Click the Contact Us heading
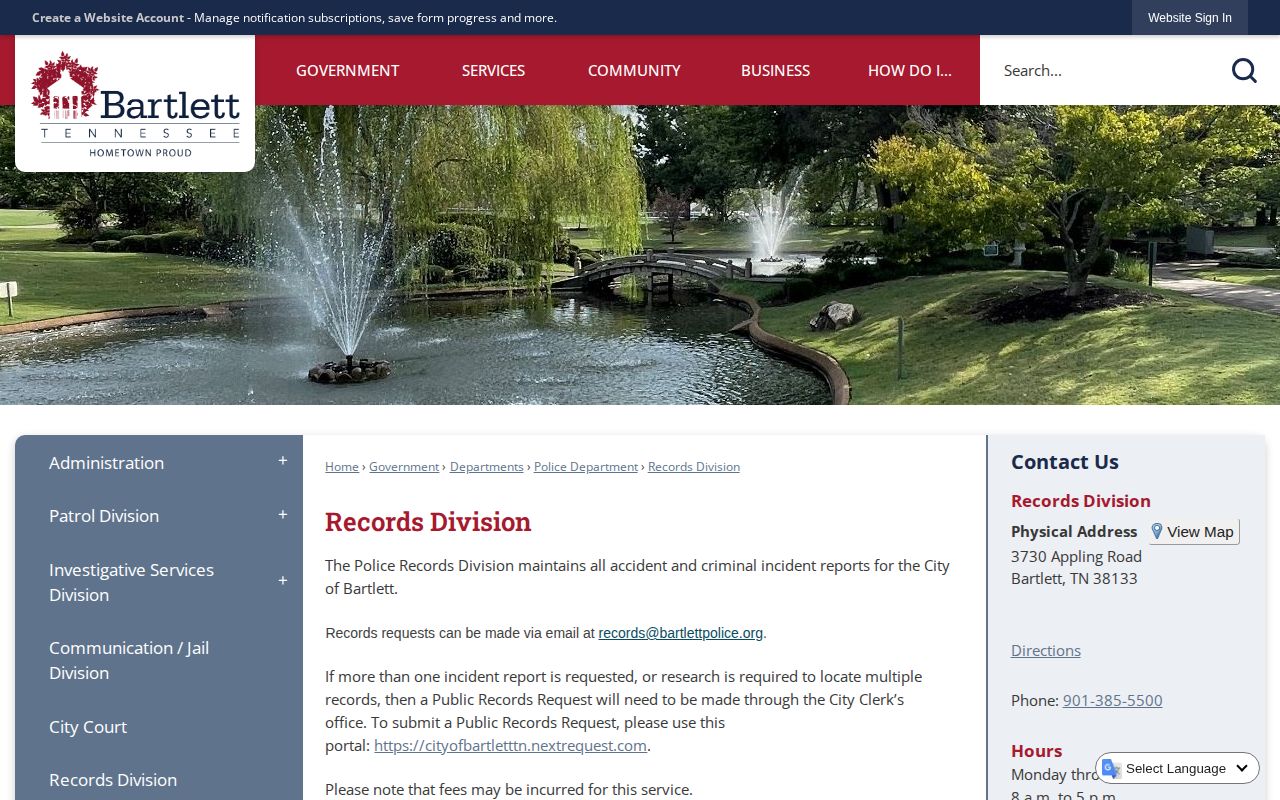 tap(1065, 462)
